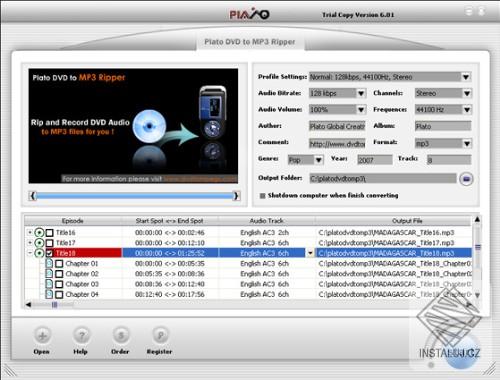Click the MADAGASCAR_Title16.mp3 output path
500x380 pixels.
[x=386, y=232]
